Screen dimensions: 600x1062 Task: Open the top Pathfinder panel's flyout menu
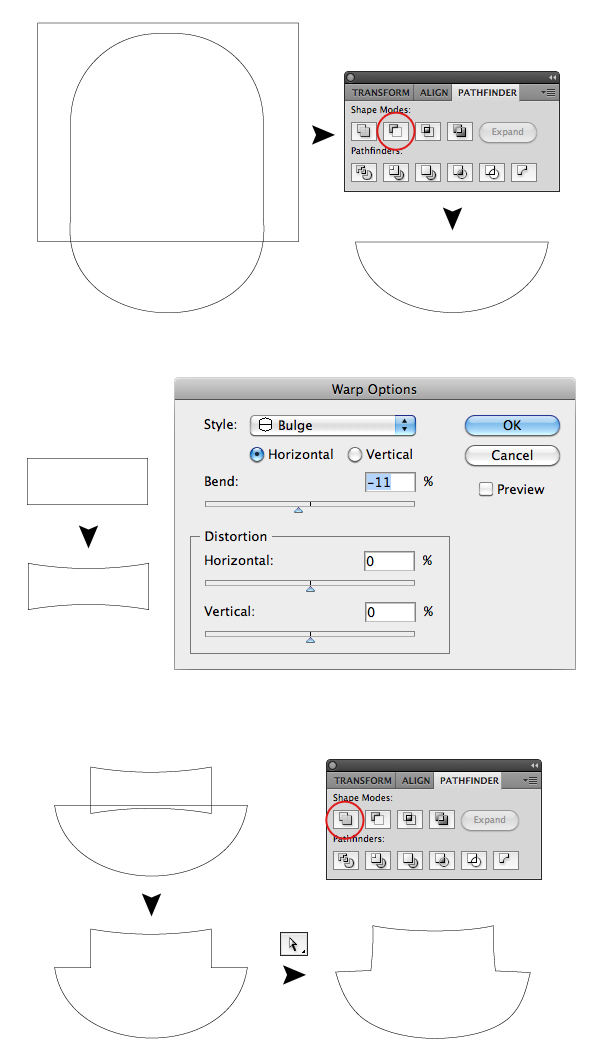[550, 92]
